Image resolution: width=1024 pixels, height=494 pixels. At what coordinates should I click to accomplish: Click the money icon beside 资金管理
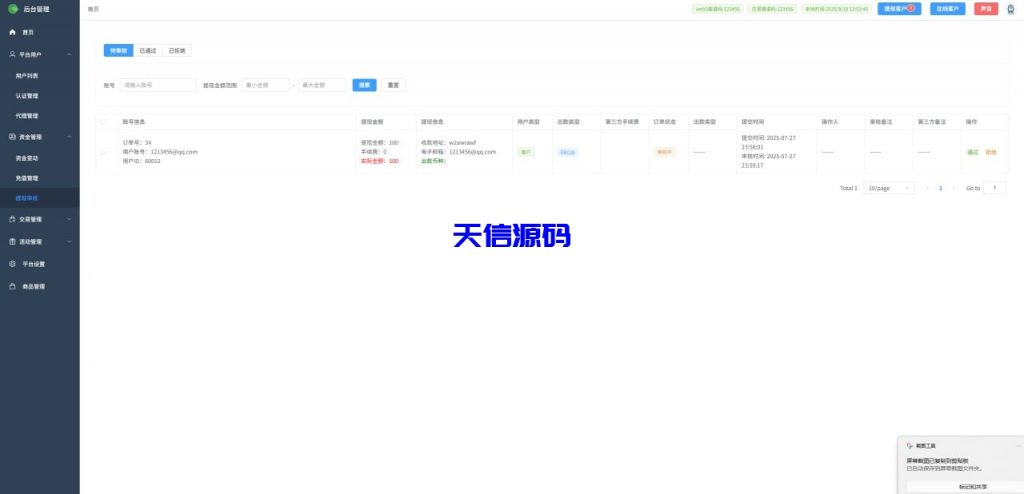click(x=12, y=136)
